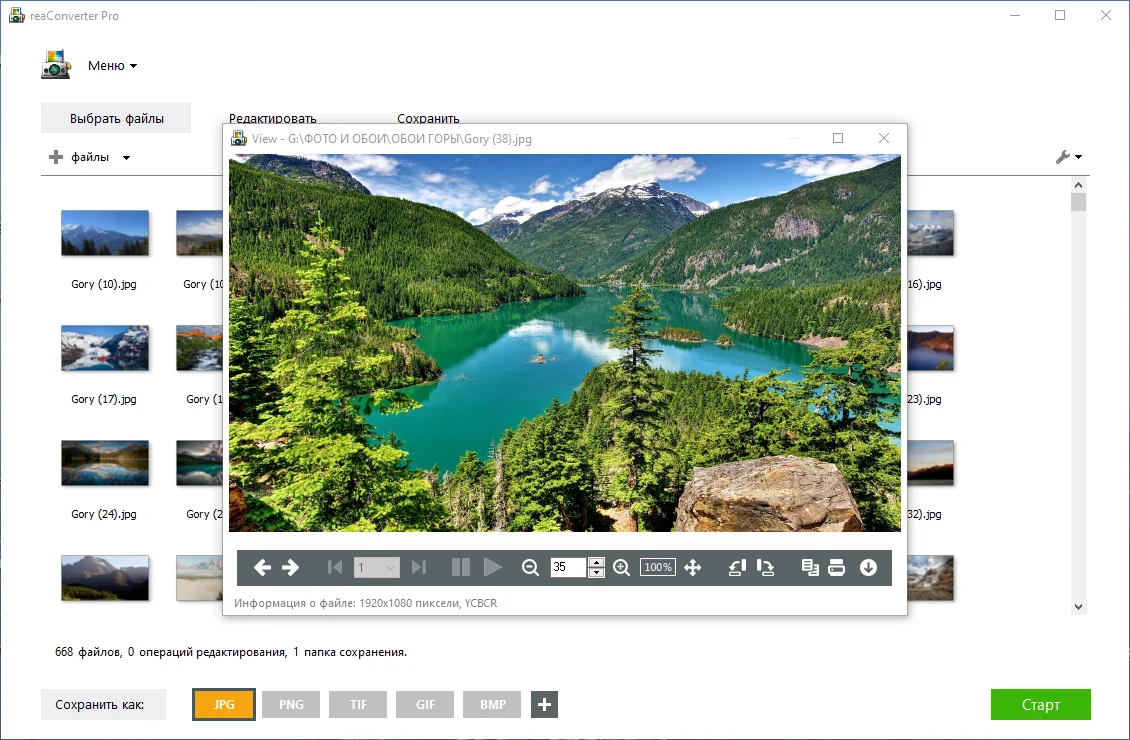This screenshot has height=740, width=1130.
Task: Jump to last page in viewer
Action: click(x=419, y=568)
